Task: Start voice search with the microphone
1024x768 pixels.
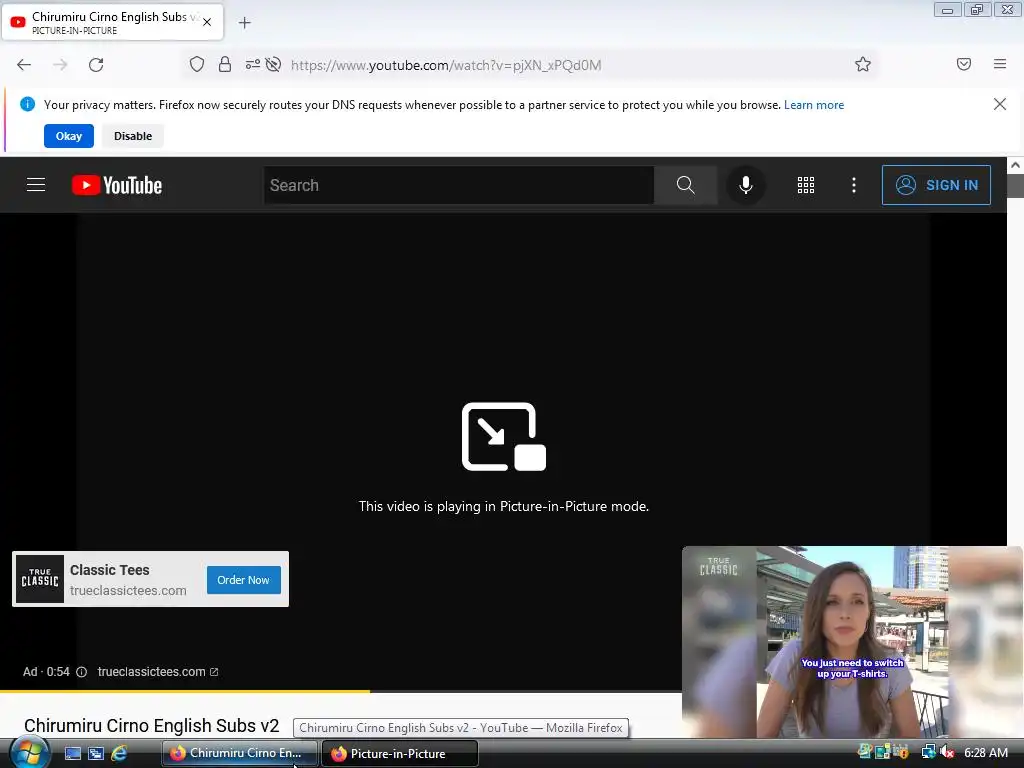Action: click(x=745, y=185)
